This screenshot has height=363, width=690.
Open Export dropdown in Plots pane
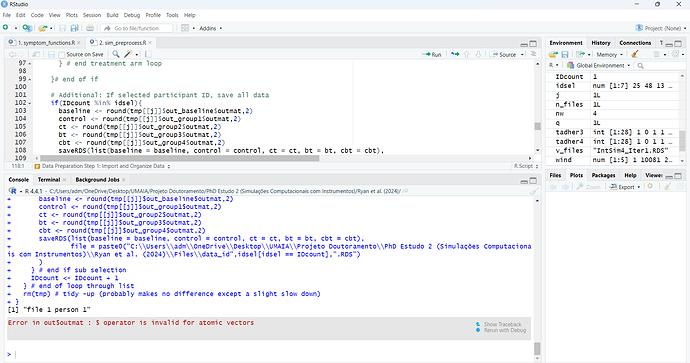click(x=625, y=187)
